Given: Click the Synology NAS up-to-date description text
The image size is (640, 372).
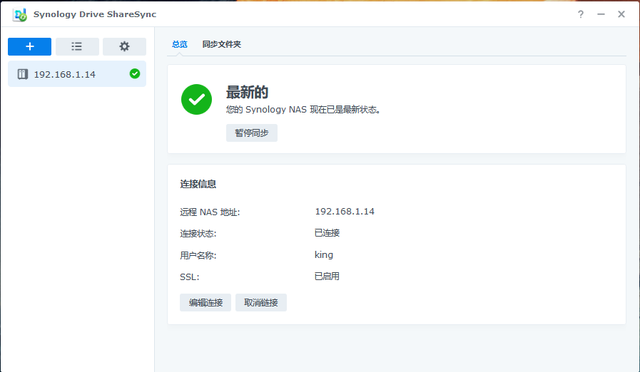Looking at the screenshot, I should [x=303, y=109].
